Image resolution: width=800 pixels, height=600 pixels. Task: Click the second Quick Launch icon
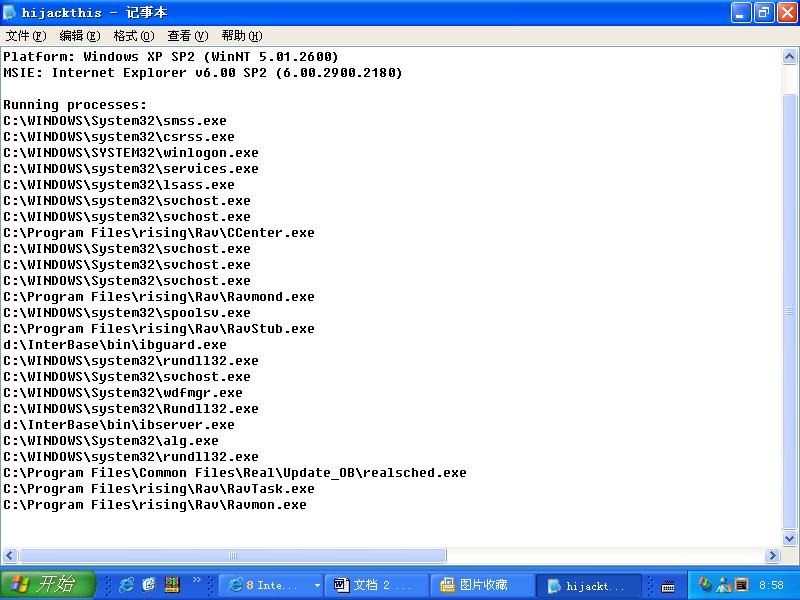(x=149, y=585)
